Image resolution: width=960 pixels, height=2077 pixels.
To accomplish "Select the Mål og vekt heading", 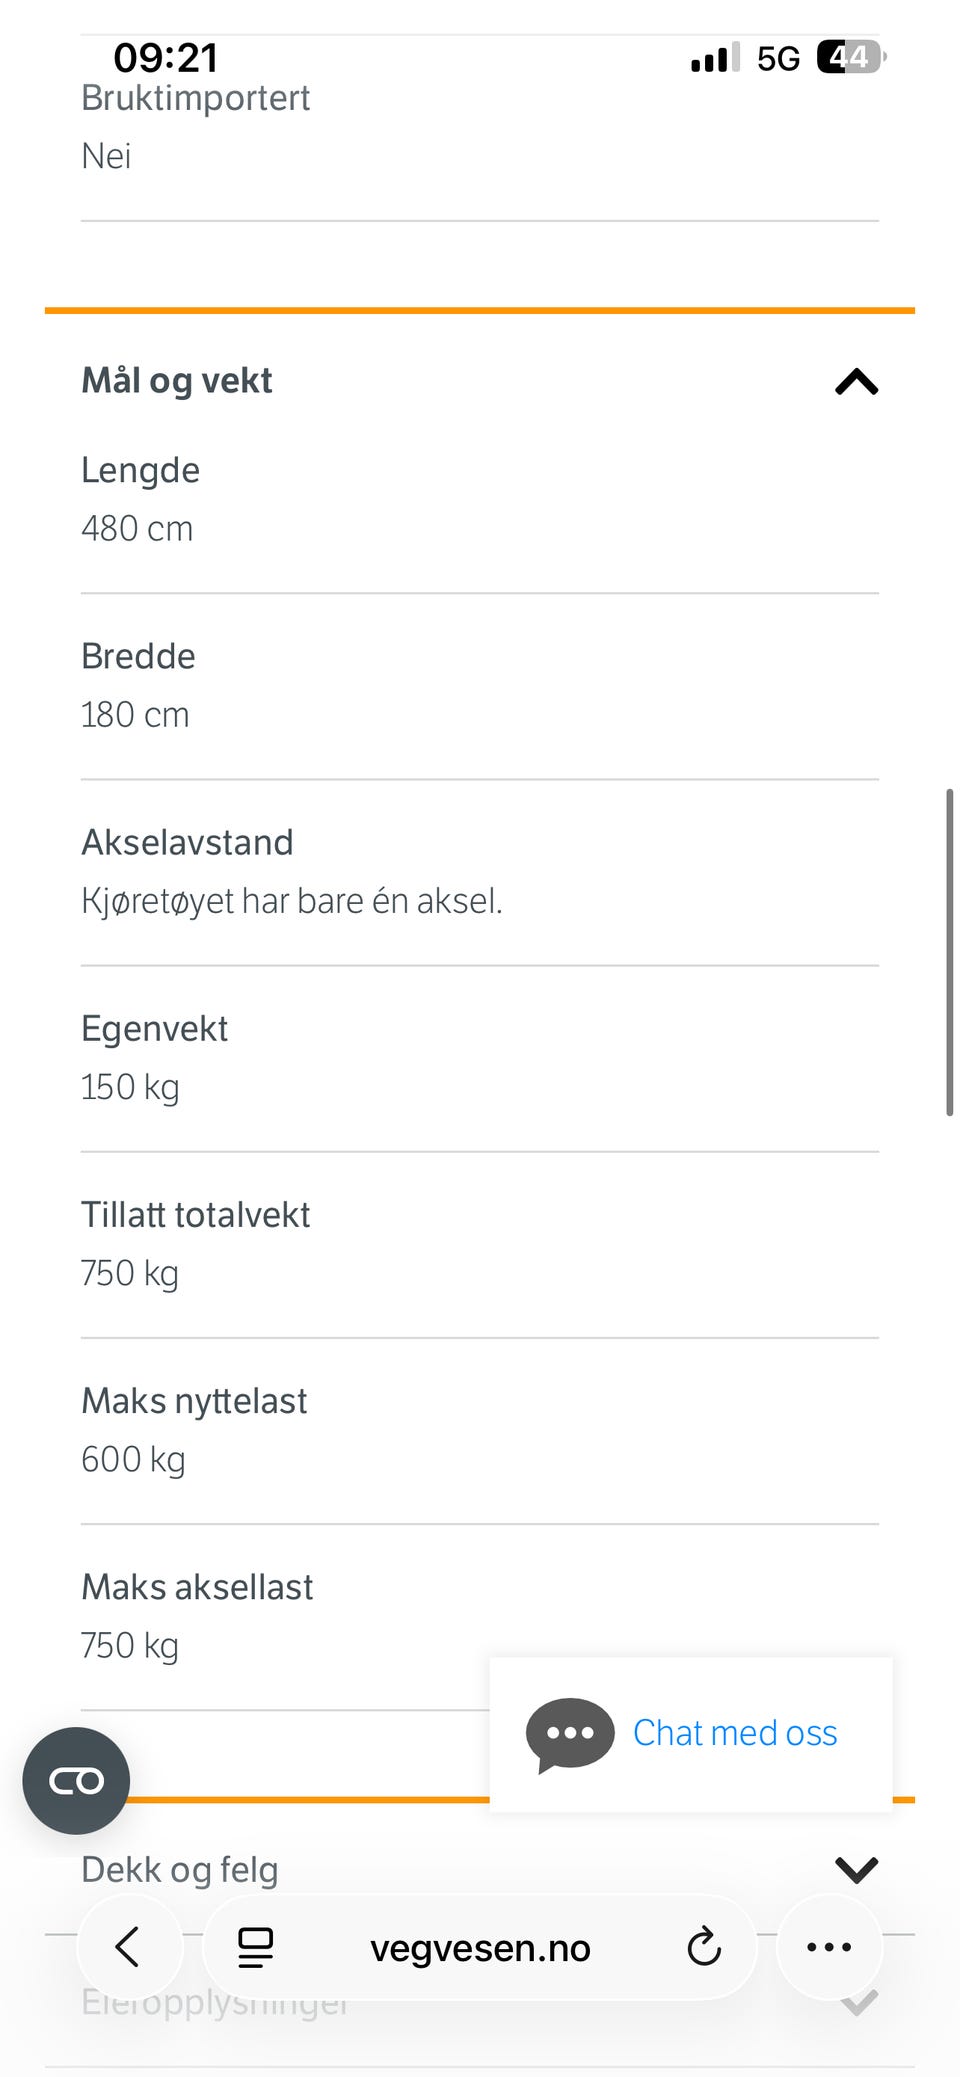I will [x=177, y=381].
